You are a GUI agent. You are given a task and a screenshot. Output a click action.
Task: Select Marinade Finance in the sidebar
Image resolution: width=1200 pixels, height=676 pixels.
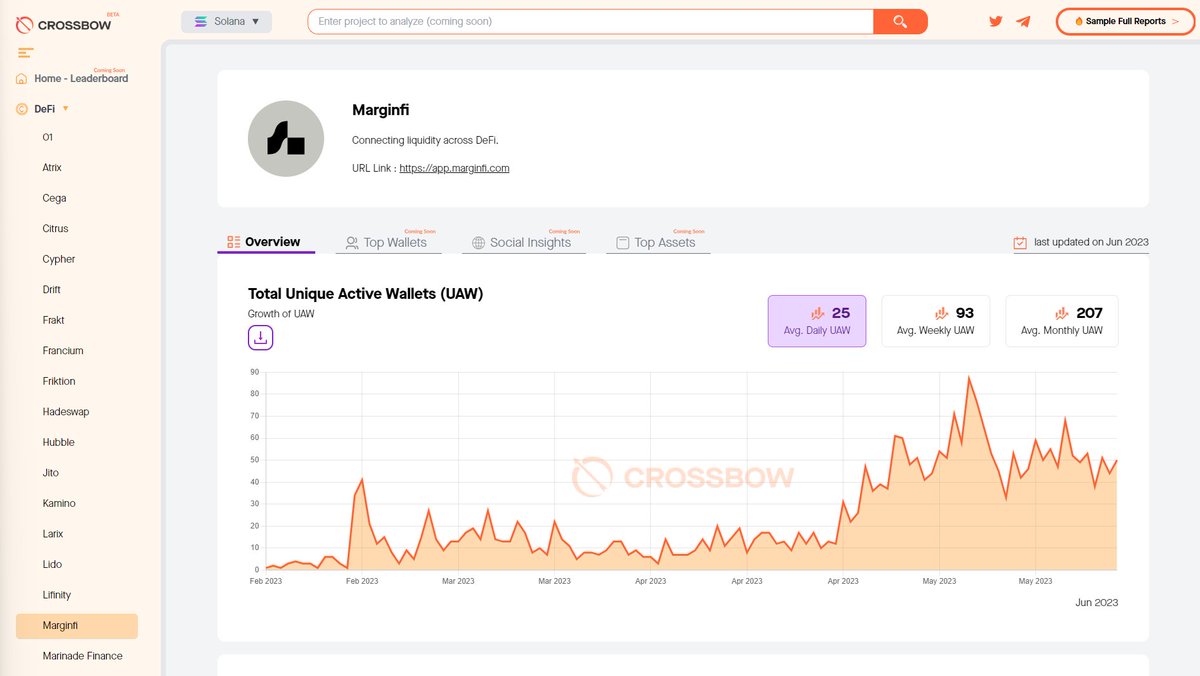pos(83,656)
